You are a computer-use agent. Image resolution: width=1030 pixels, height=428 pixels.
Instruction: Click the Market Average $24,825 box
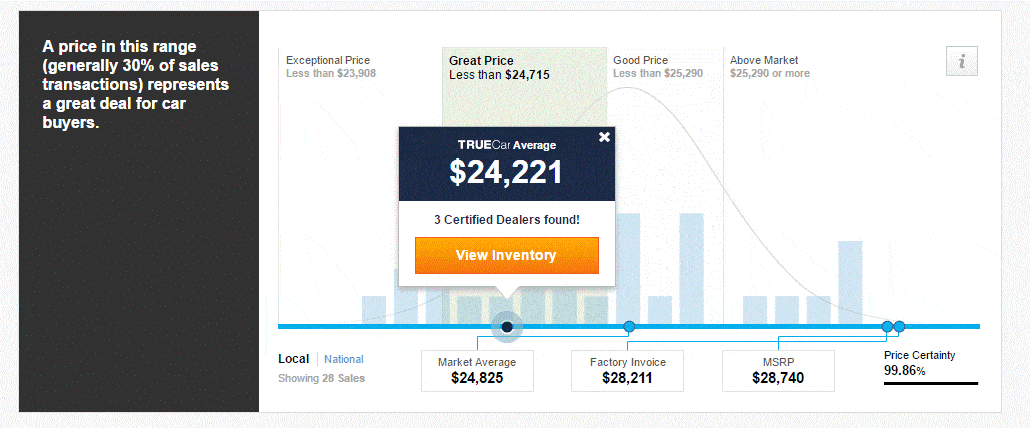477,371
